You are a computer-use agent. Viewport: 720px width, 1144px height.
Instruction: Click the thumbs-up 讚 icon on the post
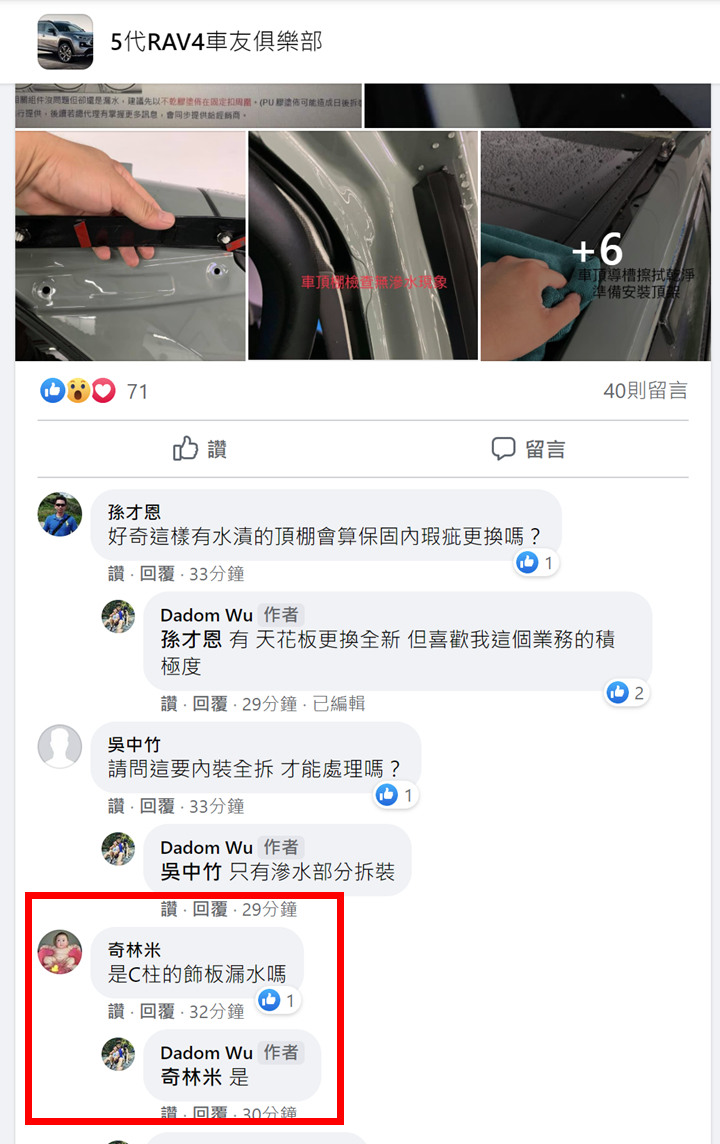click(x=185, y=448)
